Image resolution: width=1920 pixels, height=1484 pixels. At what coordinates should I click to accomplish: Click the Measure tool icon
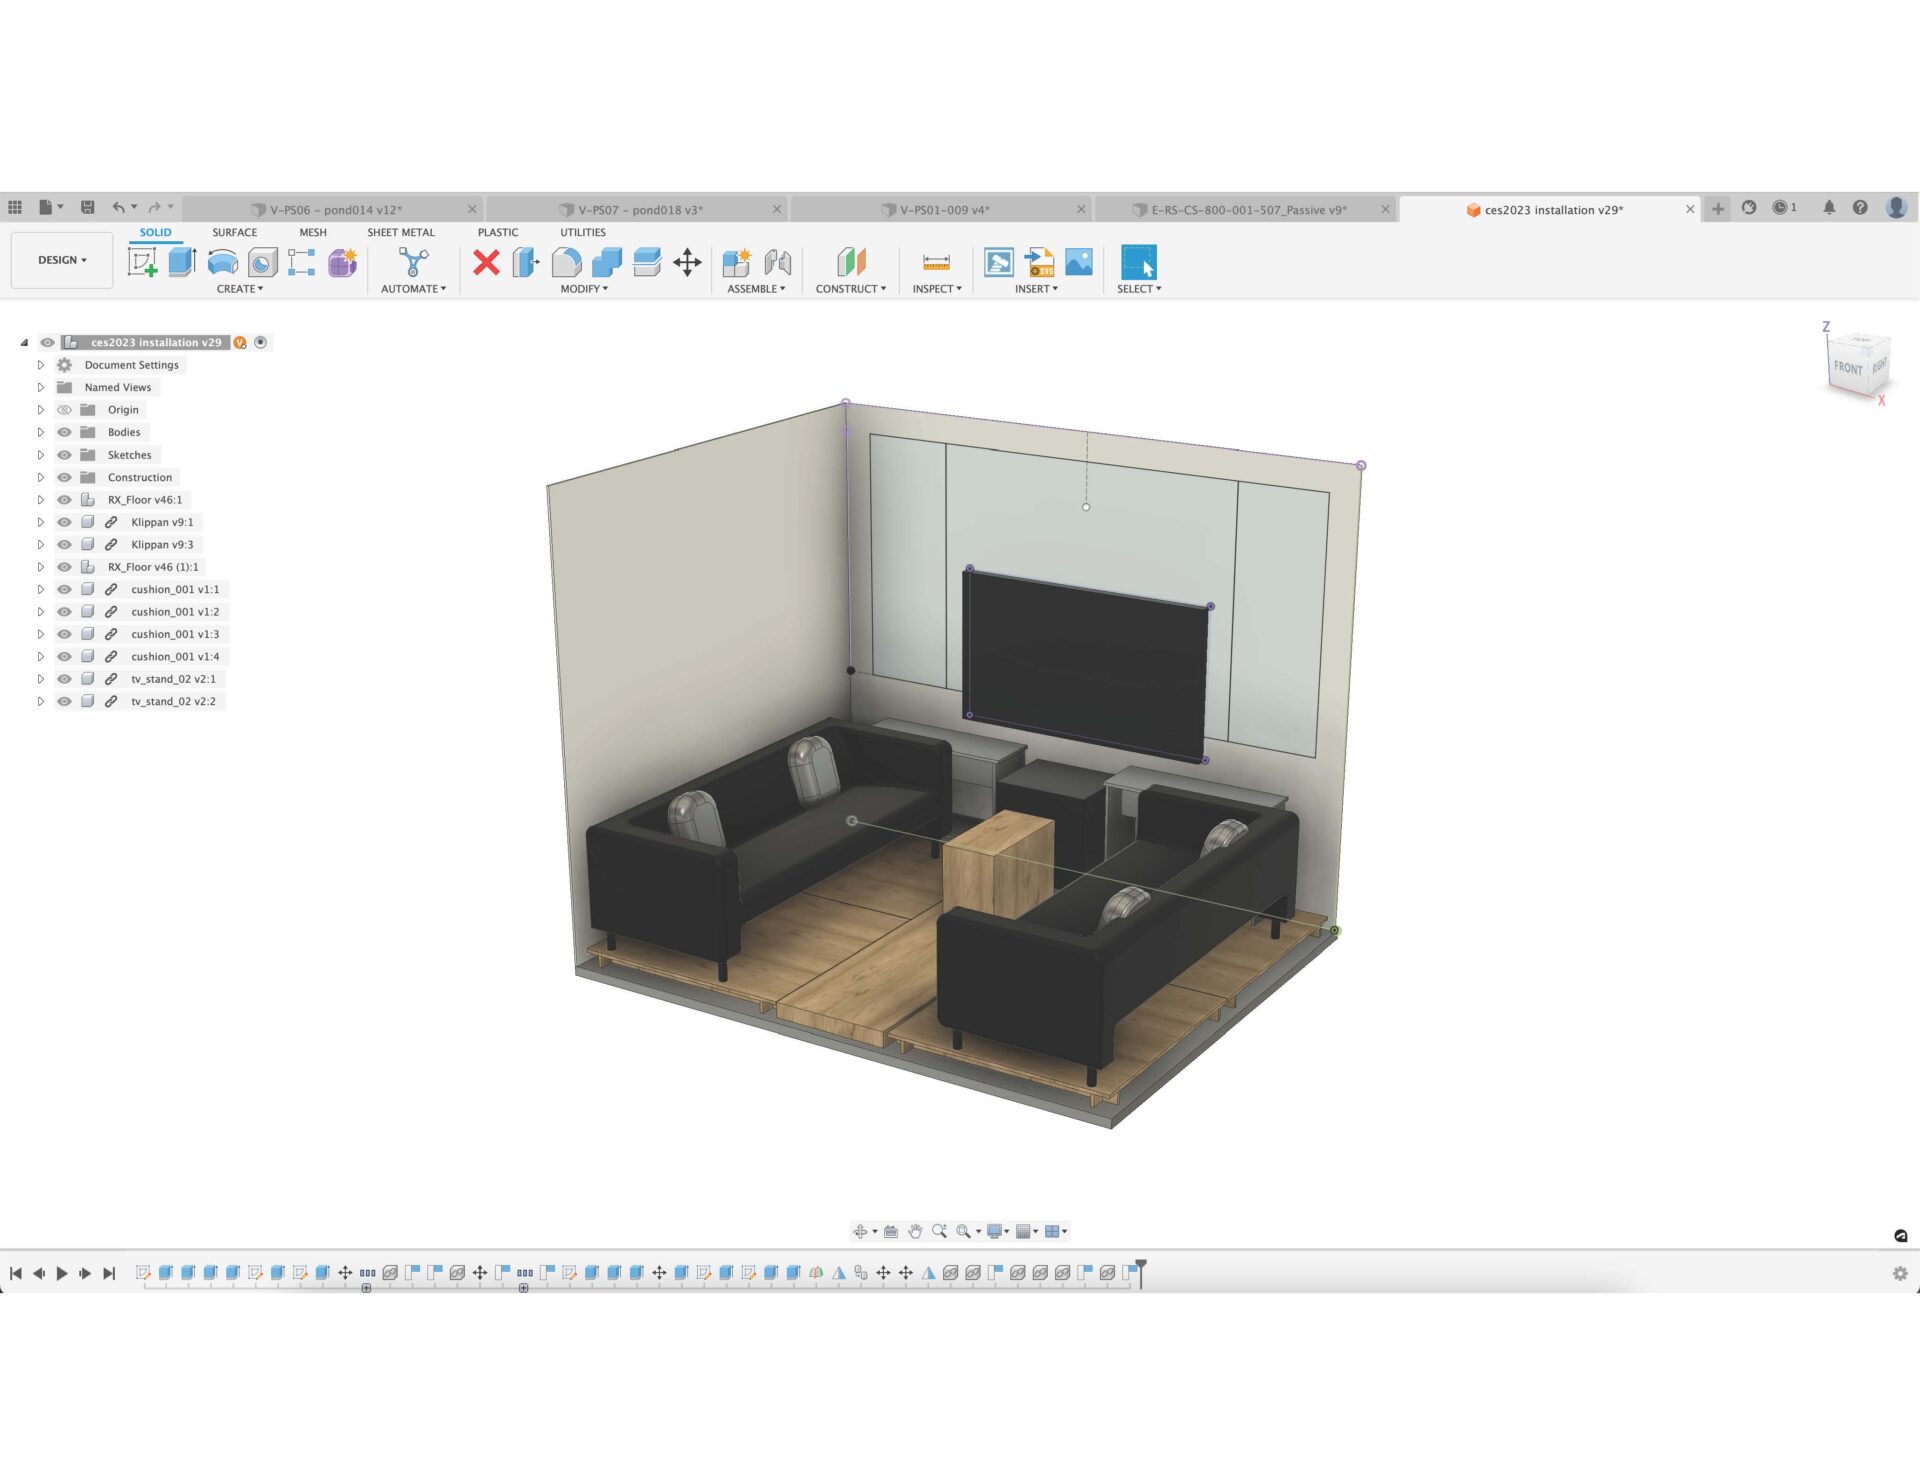tap(936, 262)
